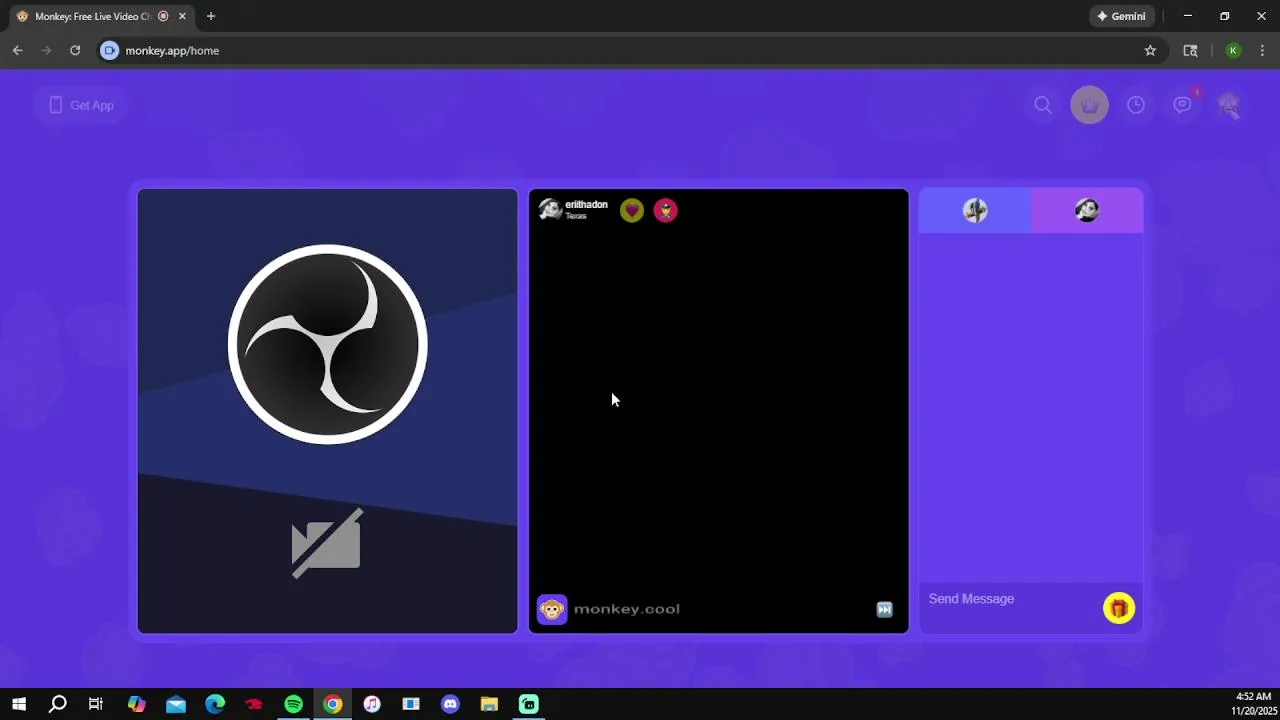The width and height of the screenshot is (1280, 720).
Task: Open chat messages icon with red badge
Action: pos(1183,104)
